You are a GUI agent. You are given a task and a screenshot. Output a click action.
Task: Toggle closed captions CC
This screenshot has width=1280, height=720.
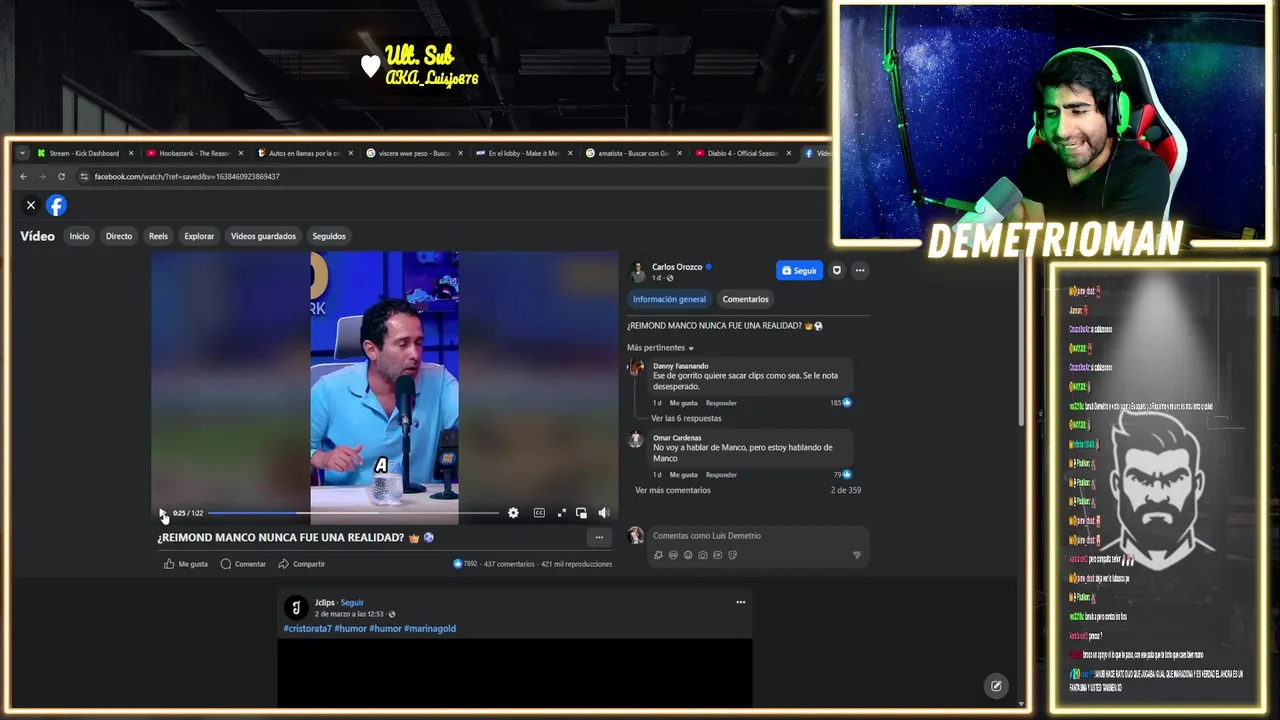click(539, 513)
